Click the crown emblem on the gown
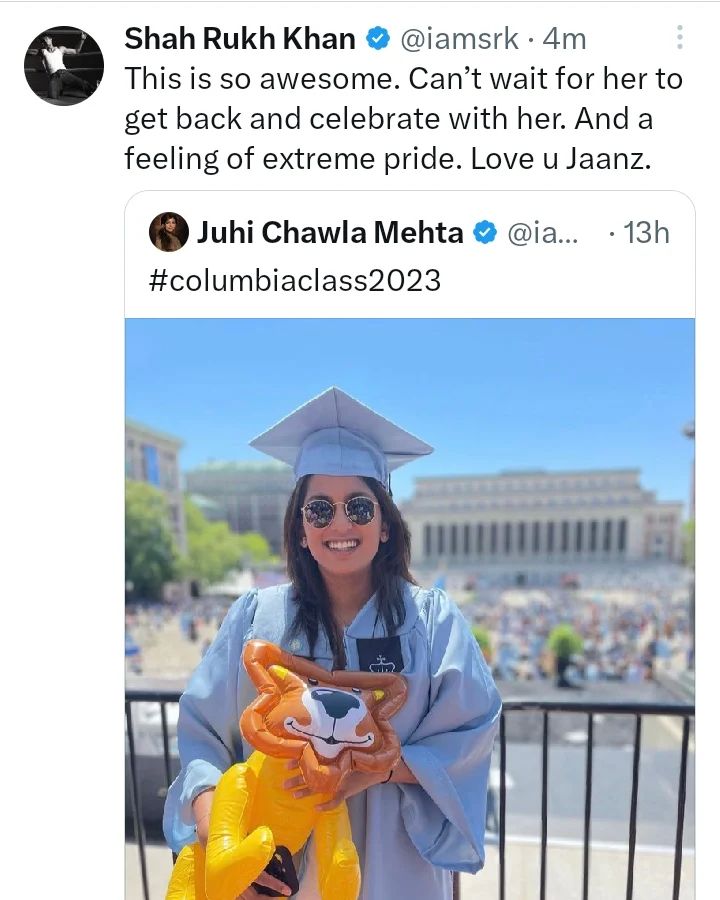 (x=380, y=655)
